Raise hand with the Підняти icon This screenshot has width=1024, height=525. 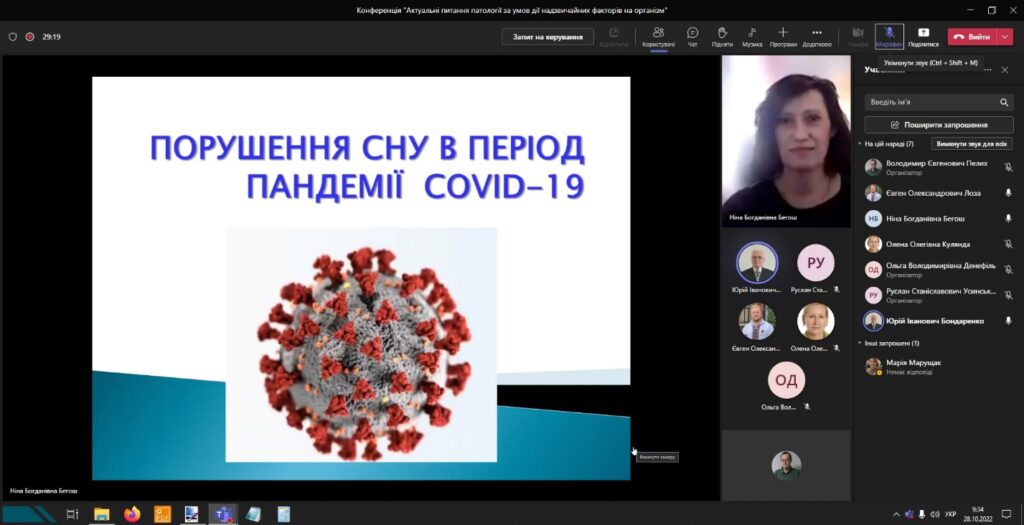pos(721,36)
